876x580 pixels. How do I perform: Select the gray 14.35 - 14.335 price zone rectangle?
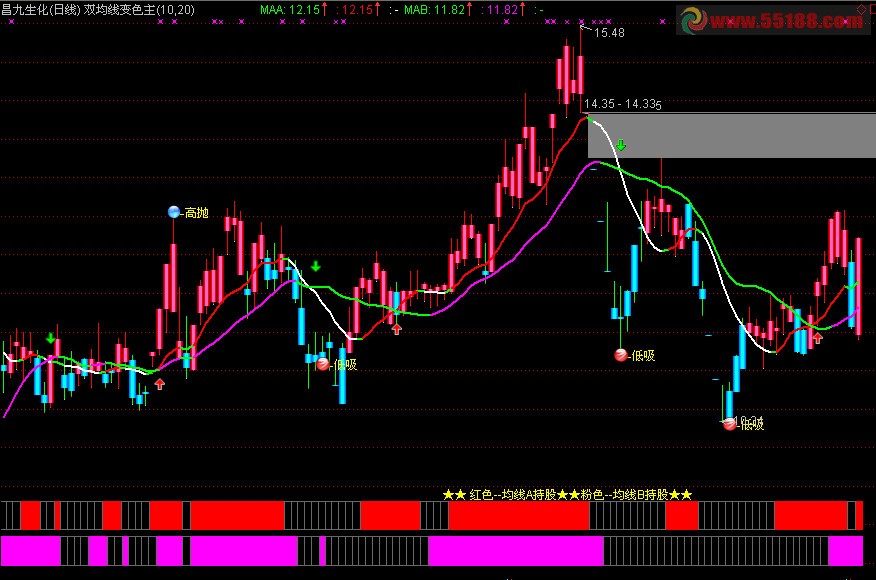point(732,136)
